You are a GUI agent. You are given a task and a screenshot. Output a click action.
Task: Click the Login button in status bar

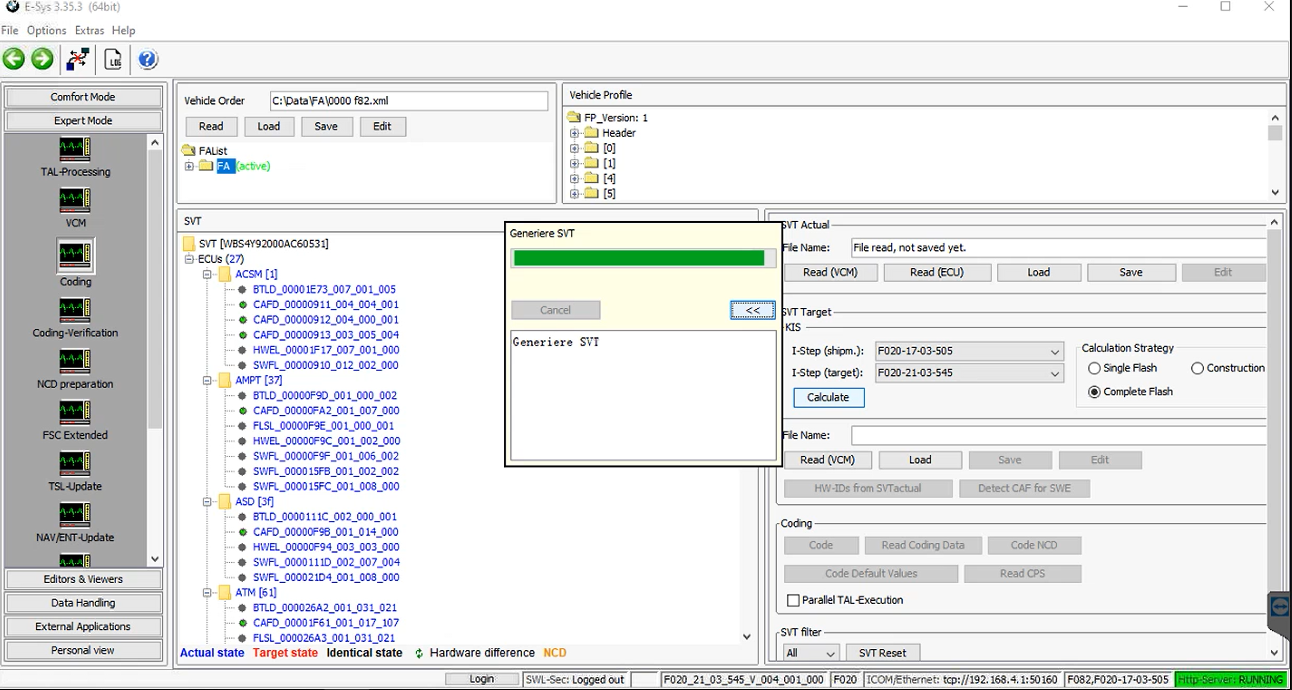pyautogui.click(x=482, y=679)
